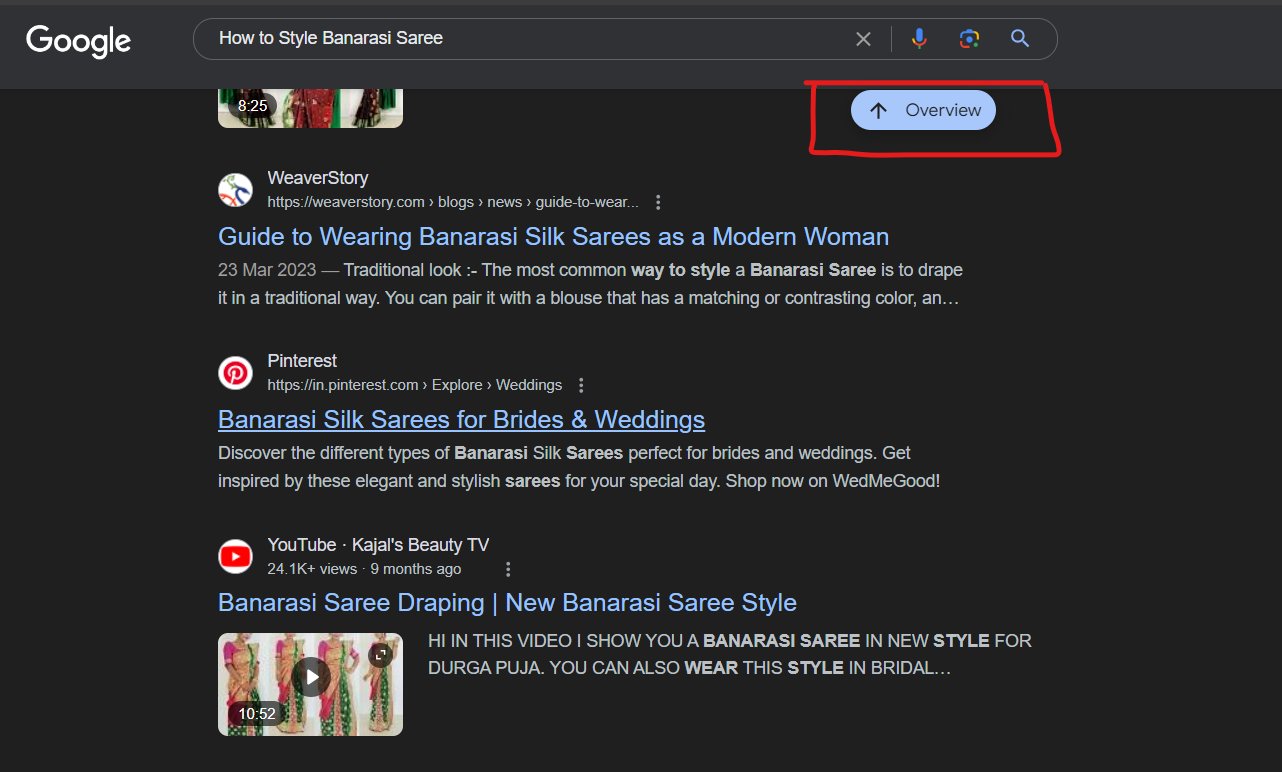The width and height of the screenshot is (1282, 772).
Task: Open the three-dot menu for the YouTube result
Action: pos(508,568)
